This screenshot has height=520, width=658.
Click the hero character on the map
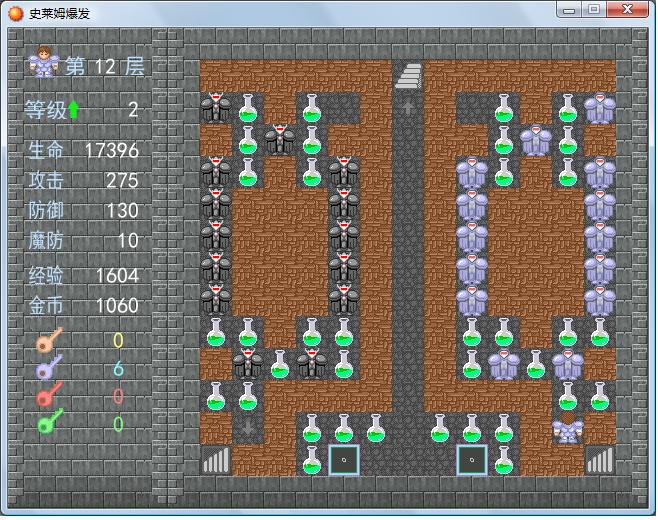click(x=568, y=429)
